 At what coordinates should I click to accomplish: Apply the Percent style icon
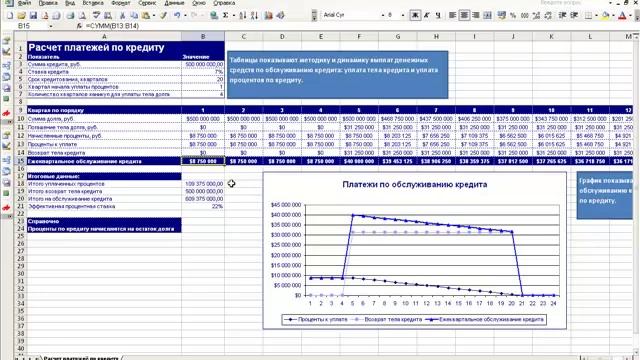(513, 16)
